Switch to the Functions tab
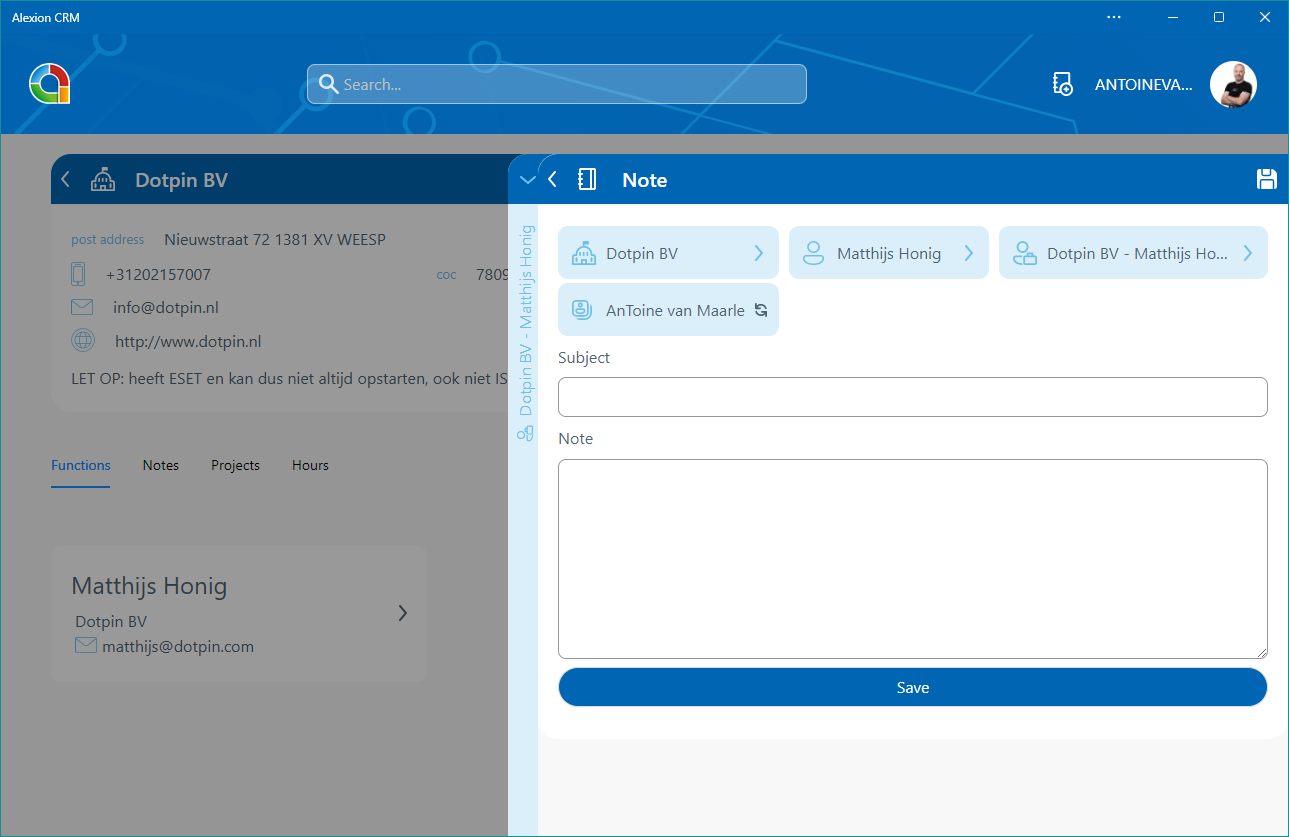 tap(81, 465)
